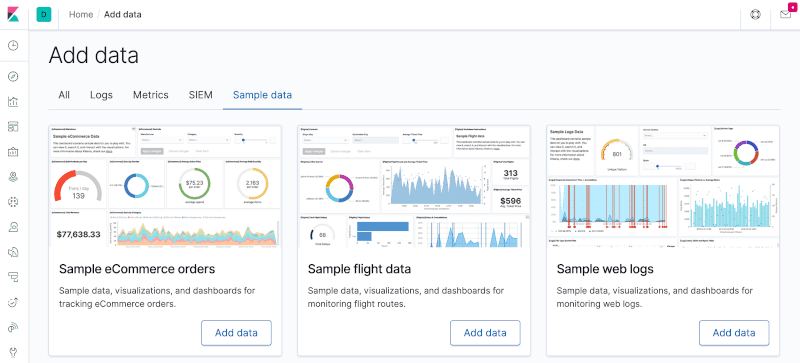Open Infrastructure metrics from the sidebar
This screenshot has width=800, height=363.
tap(13, 227)
